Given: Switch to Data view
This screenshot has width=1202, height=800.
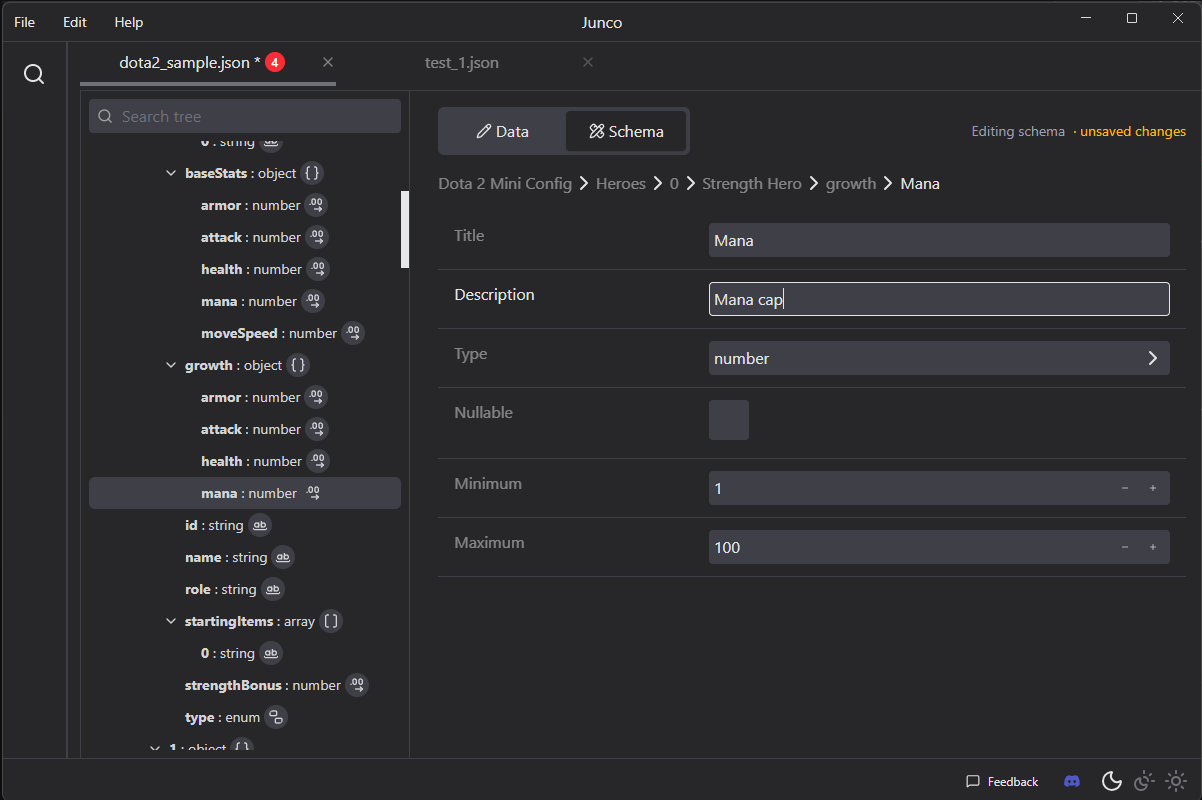Looking at the screenshot, I should (x=503, y=131).
